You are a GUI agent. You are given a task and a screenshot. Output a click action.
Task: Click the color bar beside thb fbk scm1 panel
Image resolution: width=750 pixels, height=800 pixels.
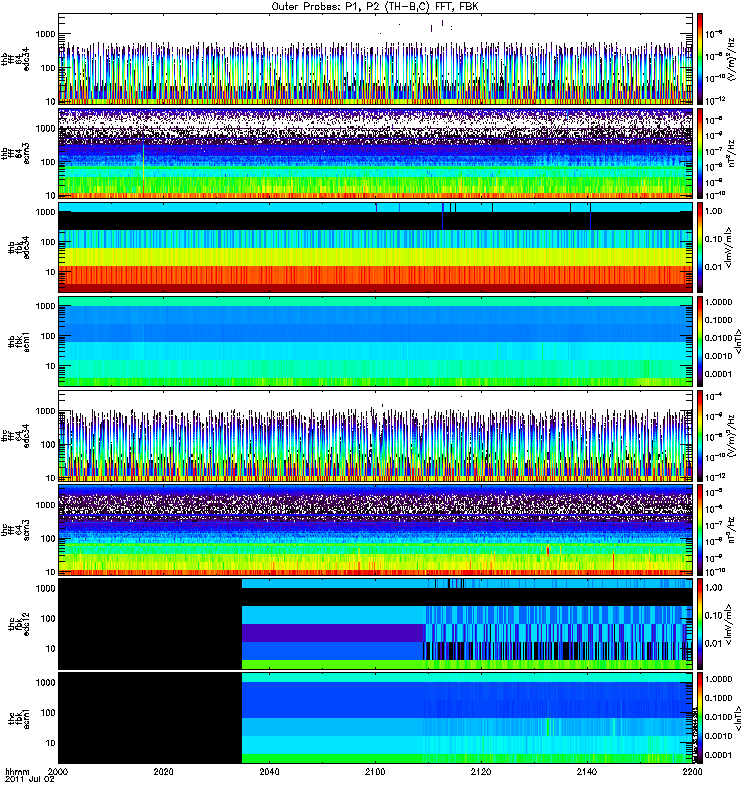click(x=700, y=341)
